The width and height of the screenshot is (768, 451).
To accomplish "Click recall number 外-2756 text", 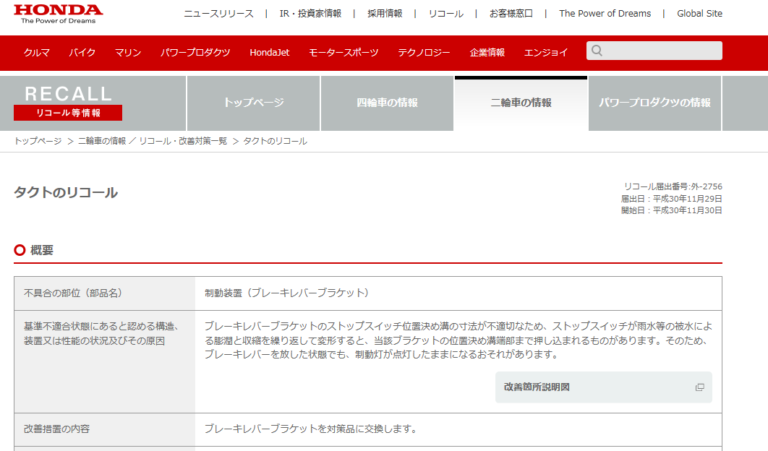I will [x=673, y=187].
